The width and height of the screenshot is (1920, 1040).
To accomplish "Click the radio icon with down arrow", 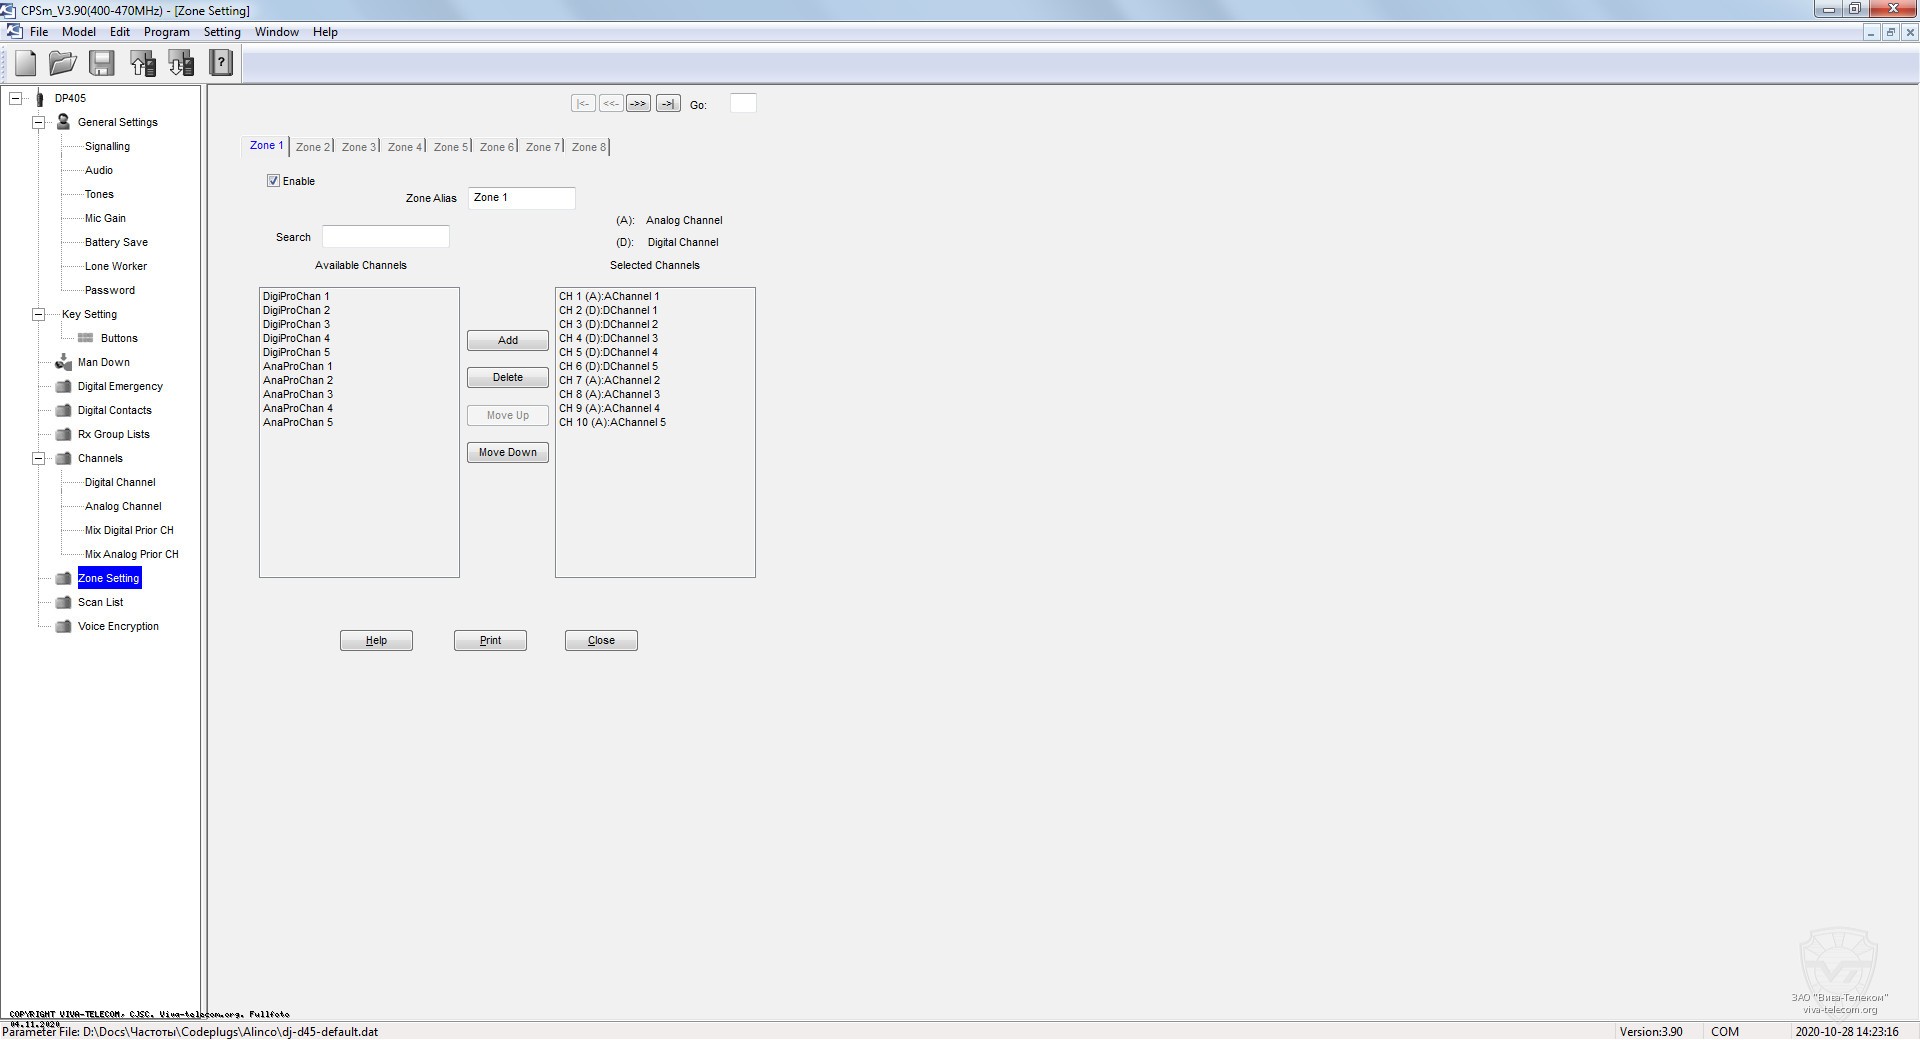I will 181,64.
